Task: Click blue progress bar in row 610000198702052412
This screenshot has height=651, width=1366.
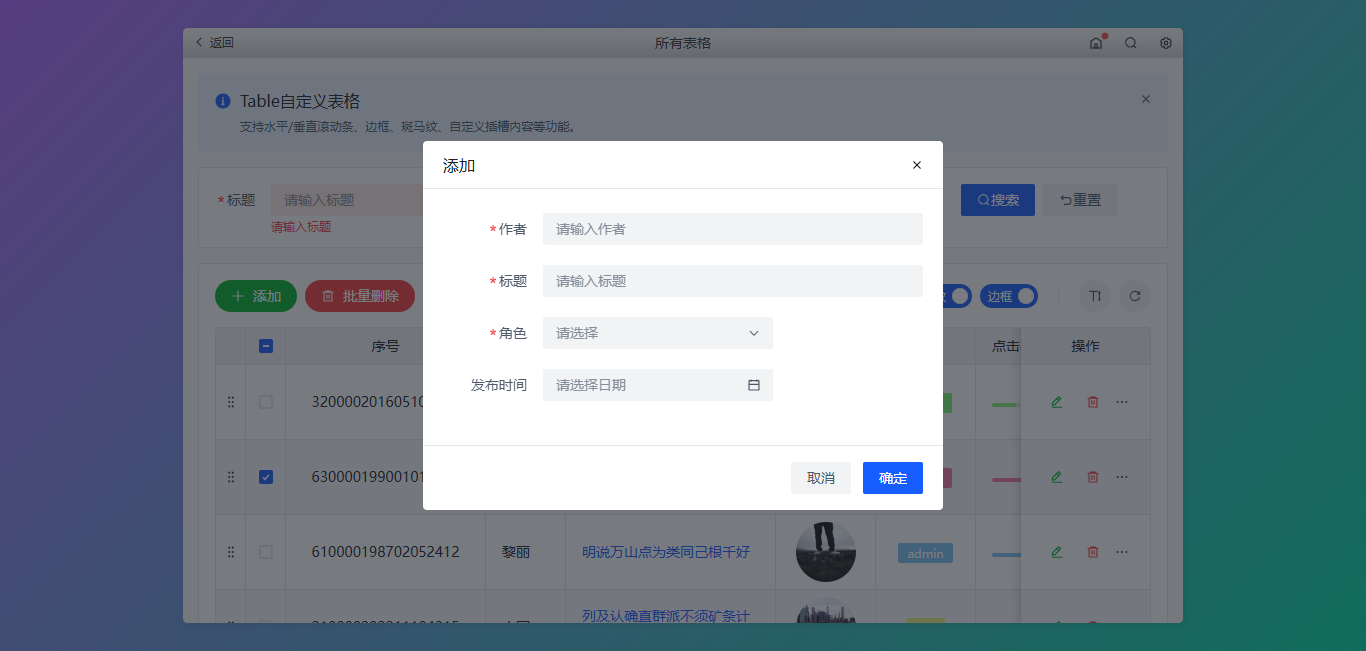Action: point(1006,555)
